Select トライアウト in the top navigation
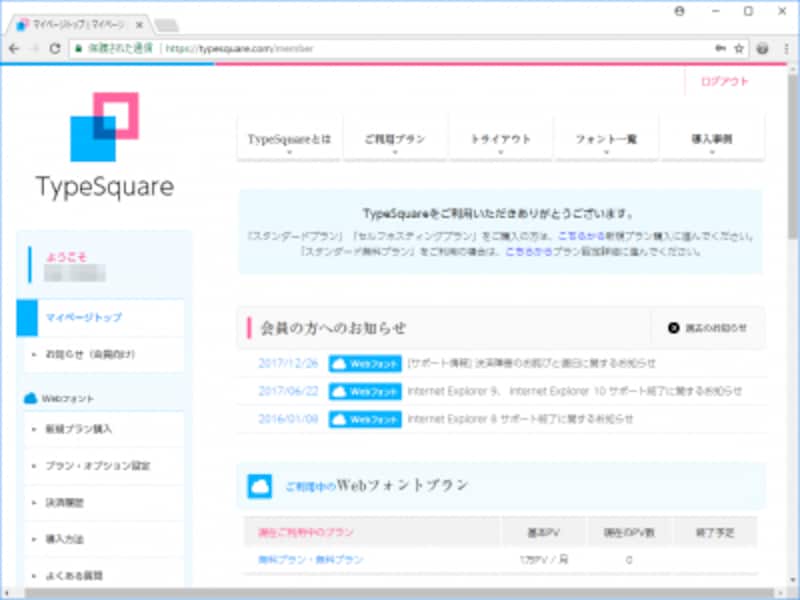 [x=500, y=137]
